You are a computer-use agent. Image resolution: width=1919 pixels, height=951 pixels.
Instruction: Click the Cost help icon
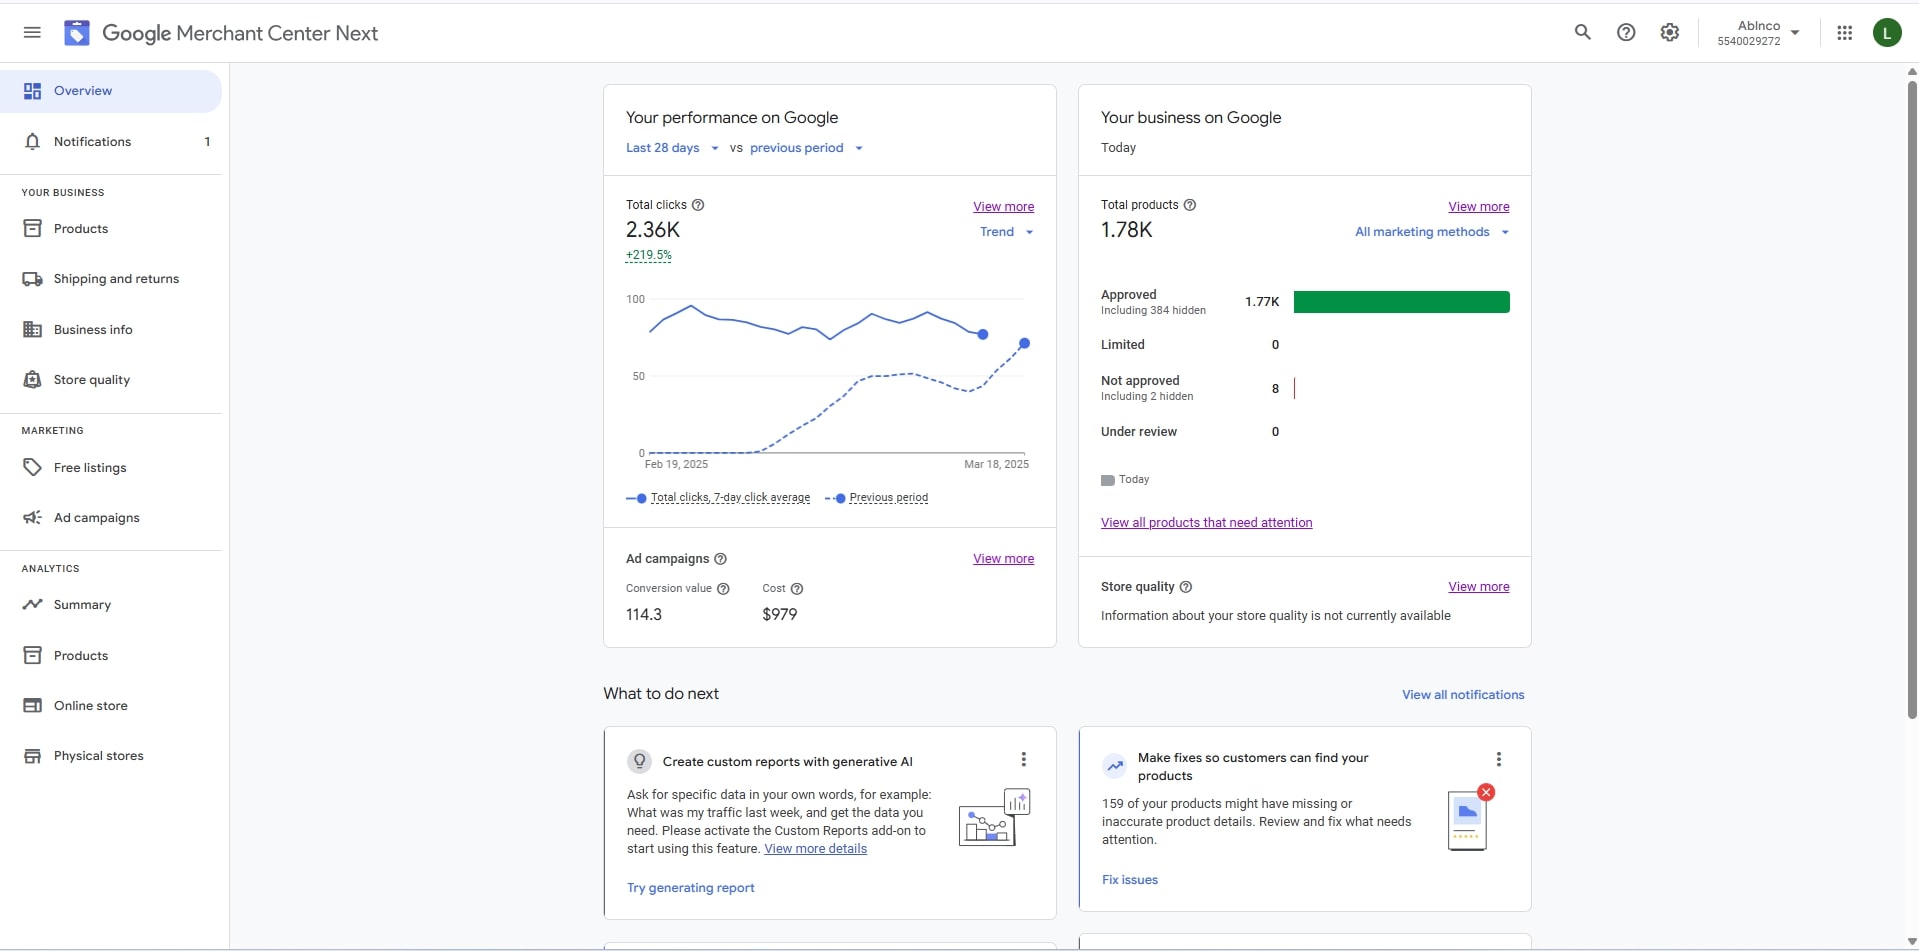tap(797, 589)
